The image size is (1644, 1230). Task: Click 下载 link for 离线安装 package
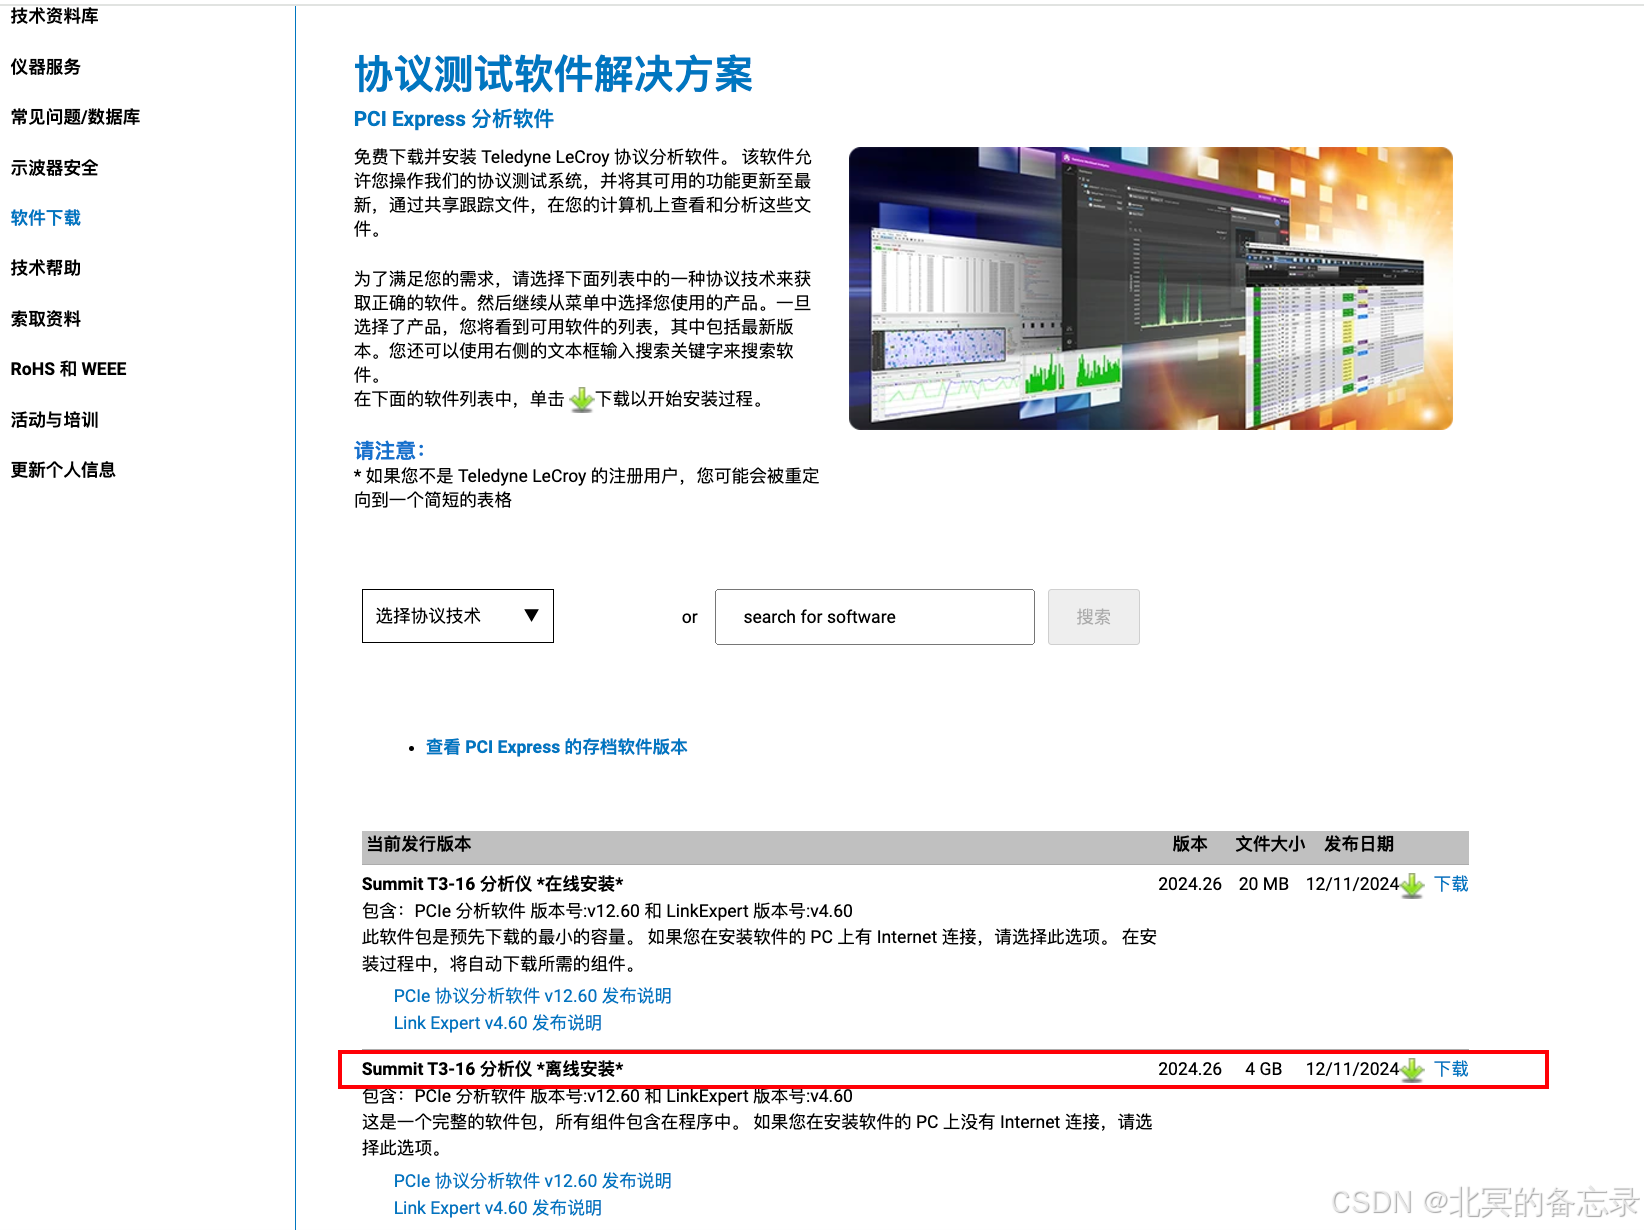[1451, 1069]
